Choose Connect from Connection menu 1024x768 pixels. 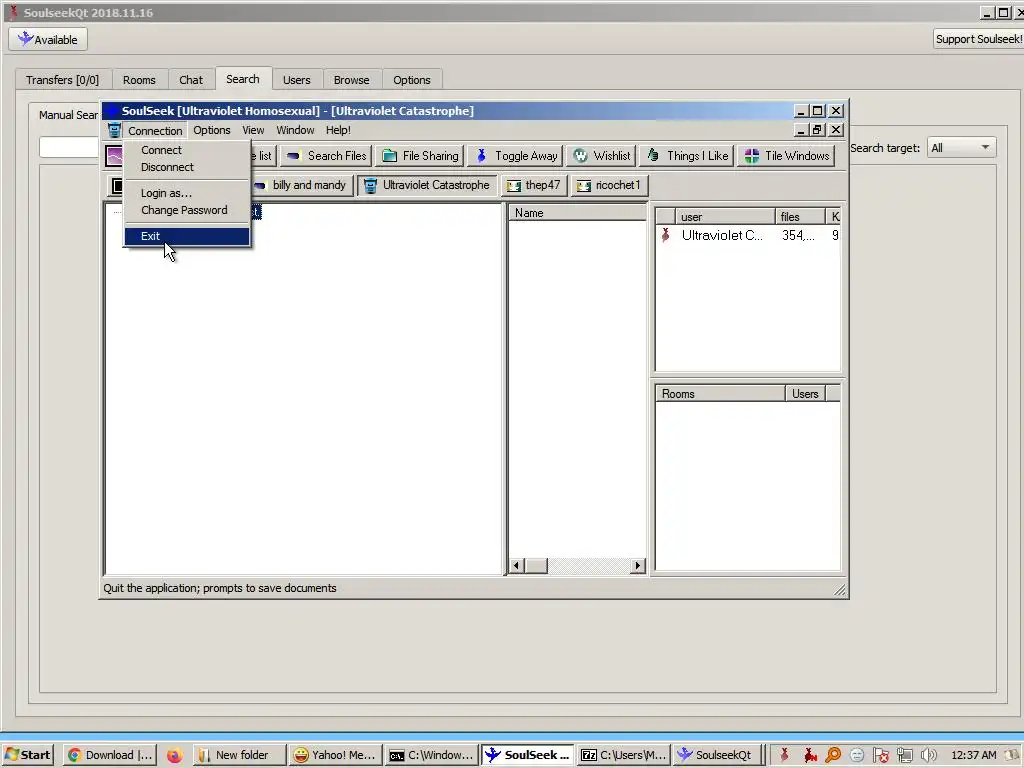tap(187, 150)
